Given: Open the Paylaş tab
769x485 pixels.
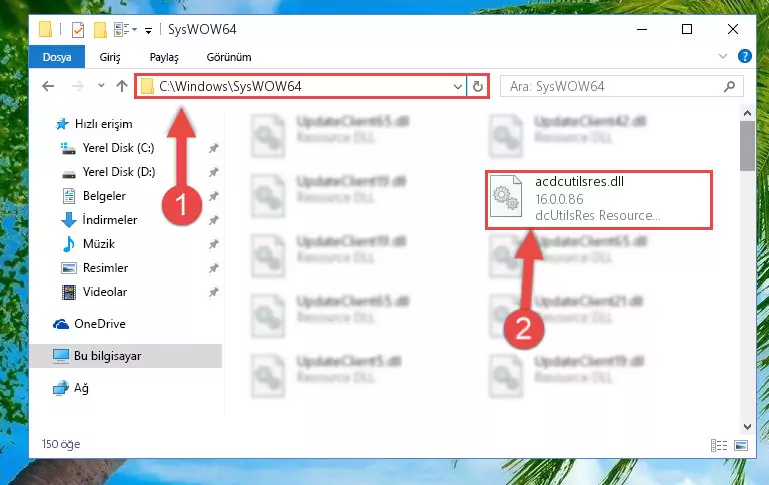Looking at the screenshot, I should (x=164, y=57).
